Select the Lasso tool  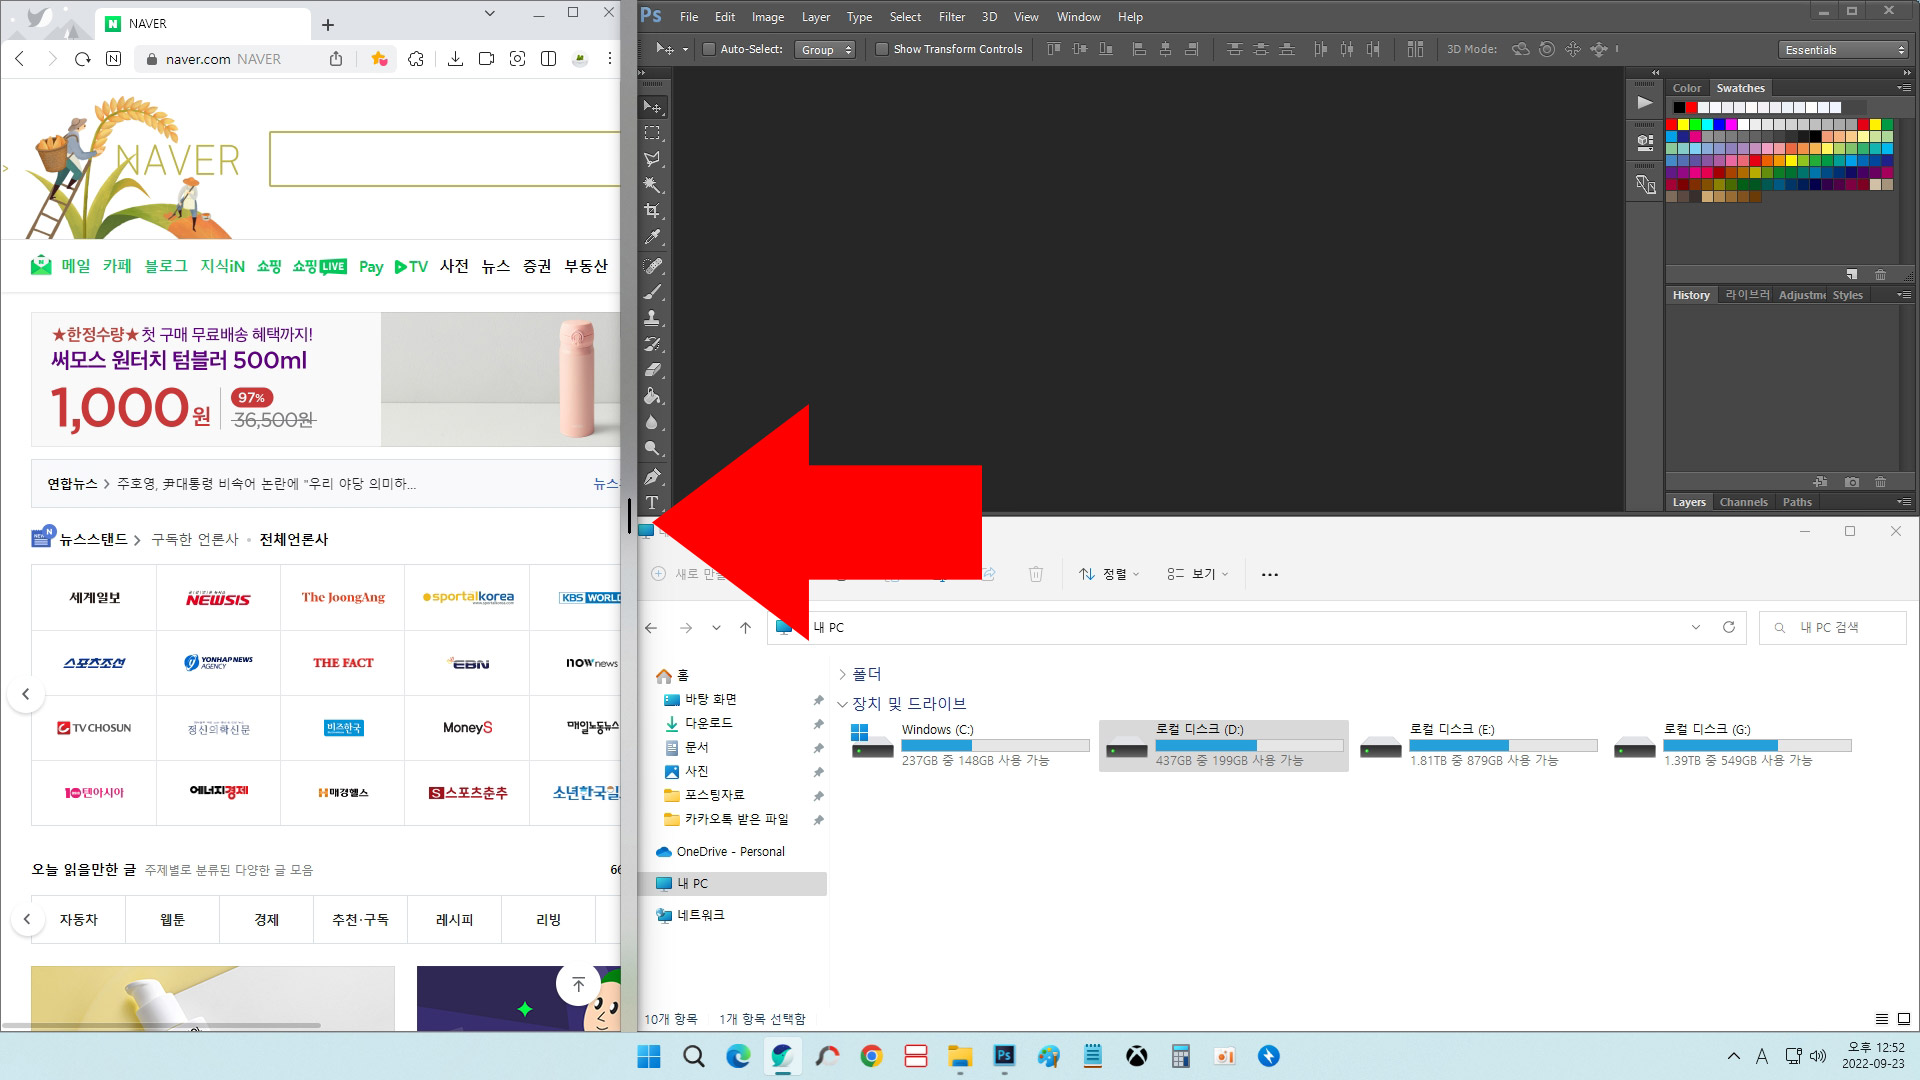click(x=652, y=159)
